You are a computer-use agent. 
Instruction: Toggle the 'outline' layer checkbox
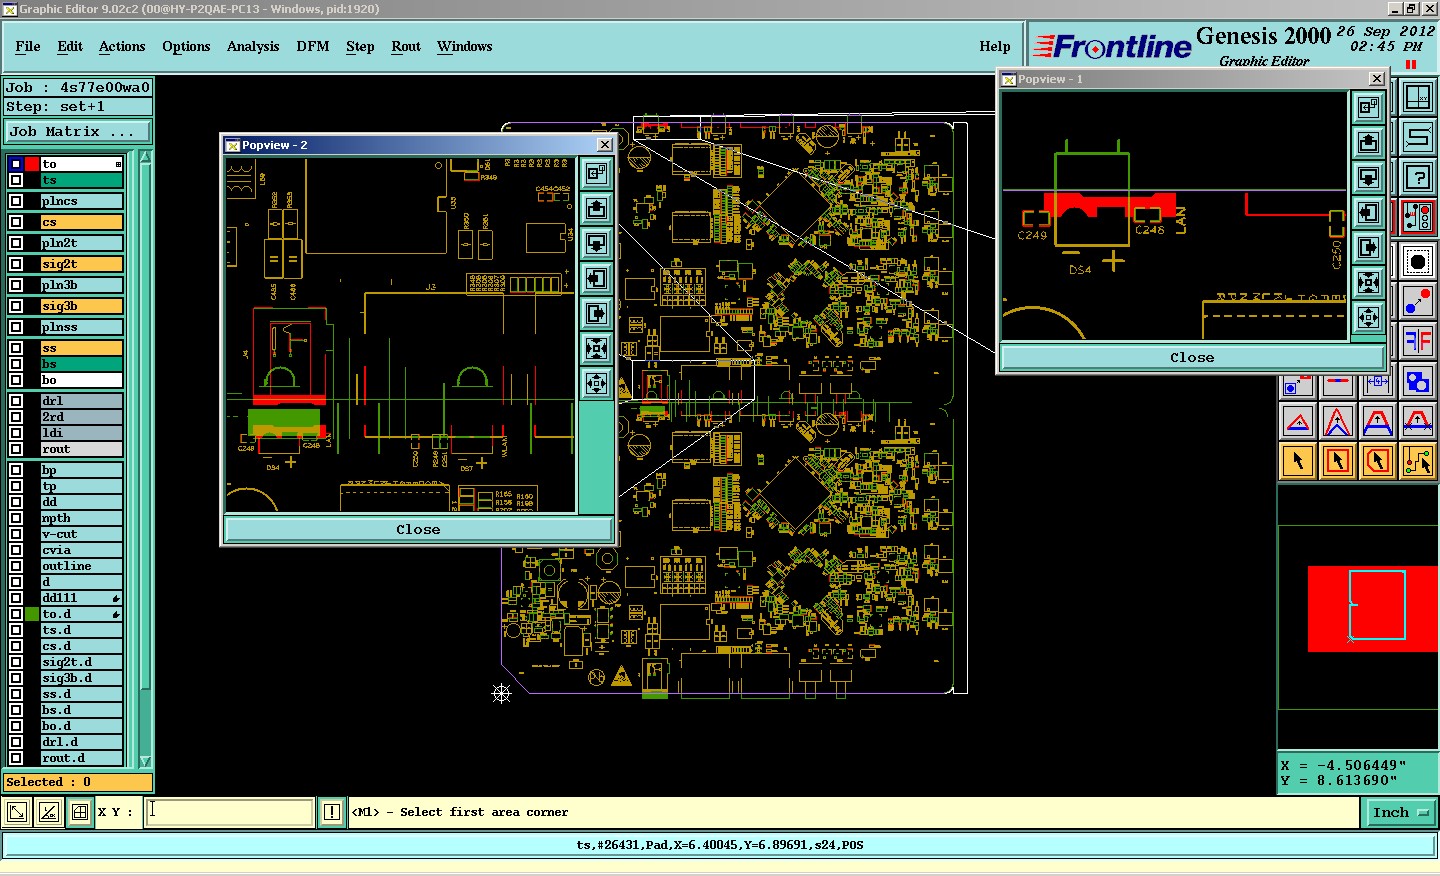coord(15,566)
